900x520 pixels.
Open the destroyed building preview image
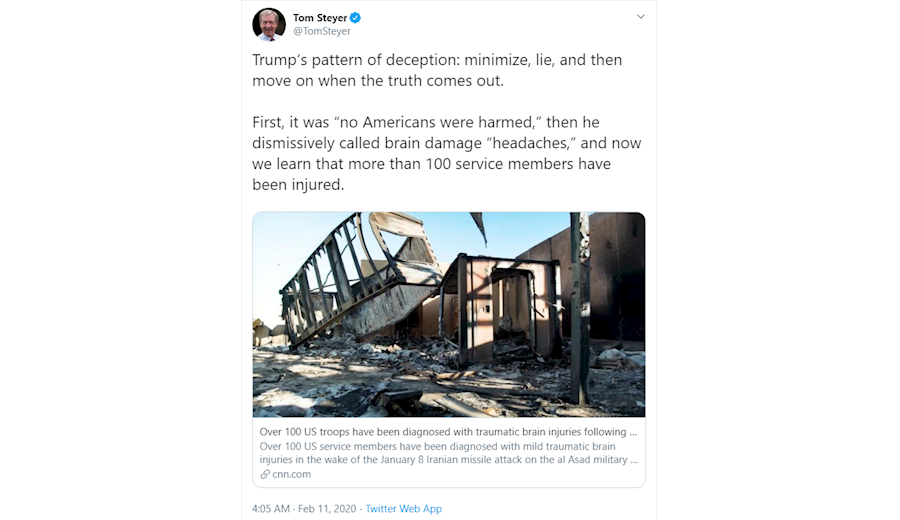click(x=448, y=314)
